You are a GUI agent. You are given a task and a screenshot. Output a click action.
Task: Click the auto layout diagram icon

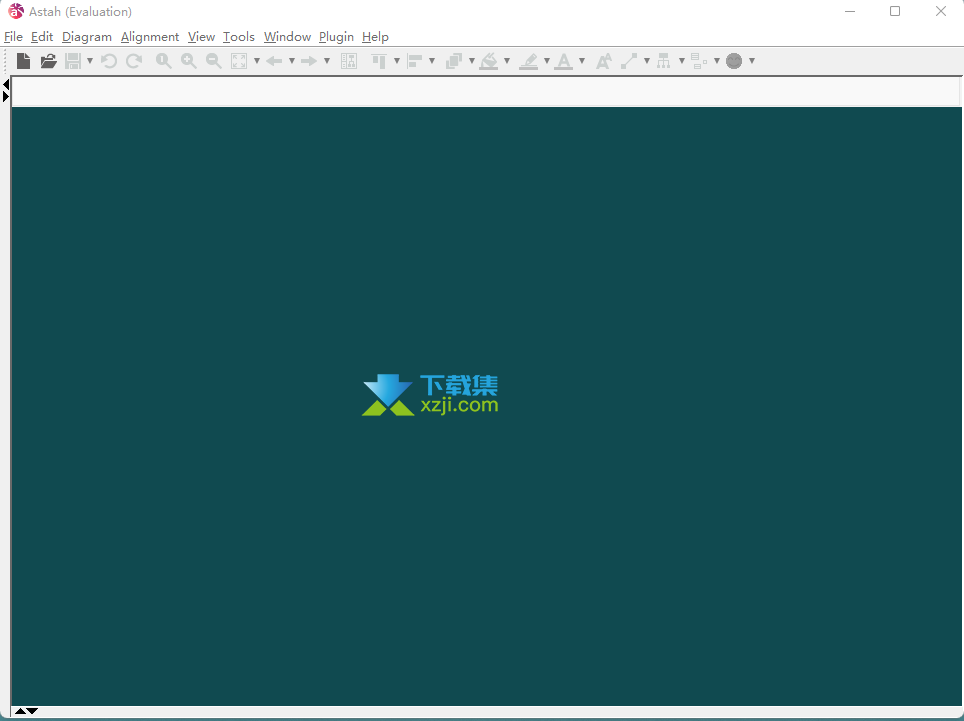click(x=349, y=61)
